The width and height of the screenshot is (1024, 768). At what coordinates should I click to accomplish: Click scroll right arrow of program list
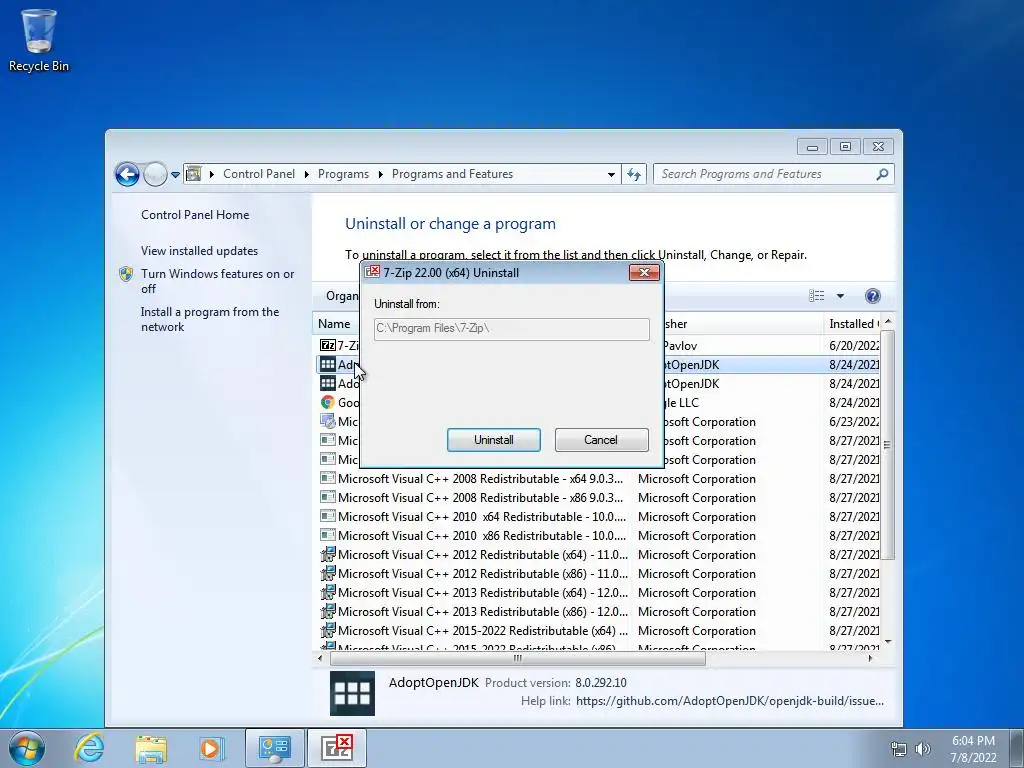pyautogui.click(x=870, y=658)
